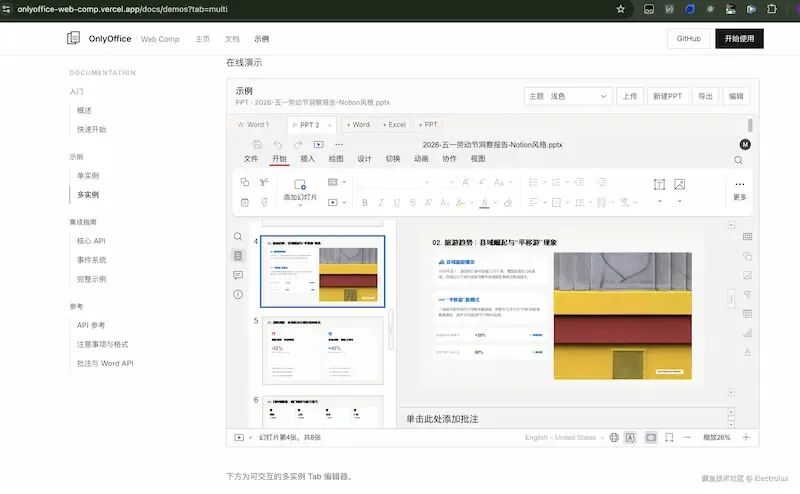Toggle spell checking in the status bar

click(631, 437)
